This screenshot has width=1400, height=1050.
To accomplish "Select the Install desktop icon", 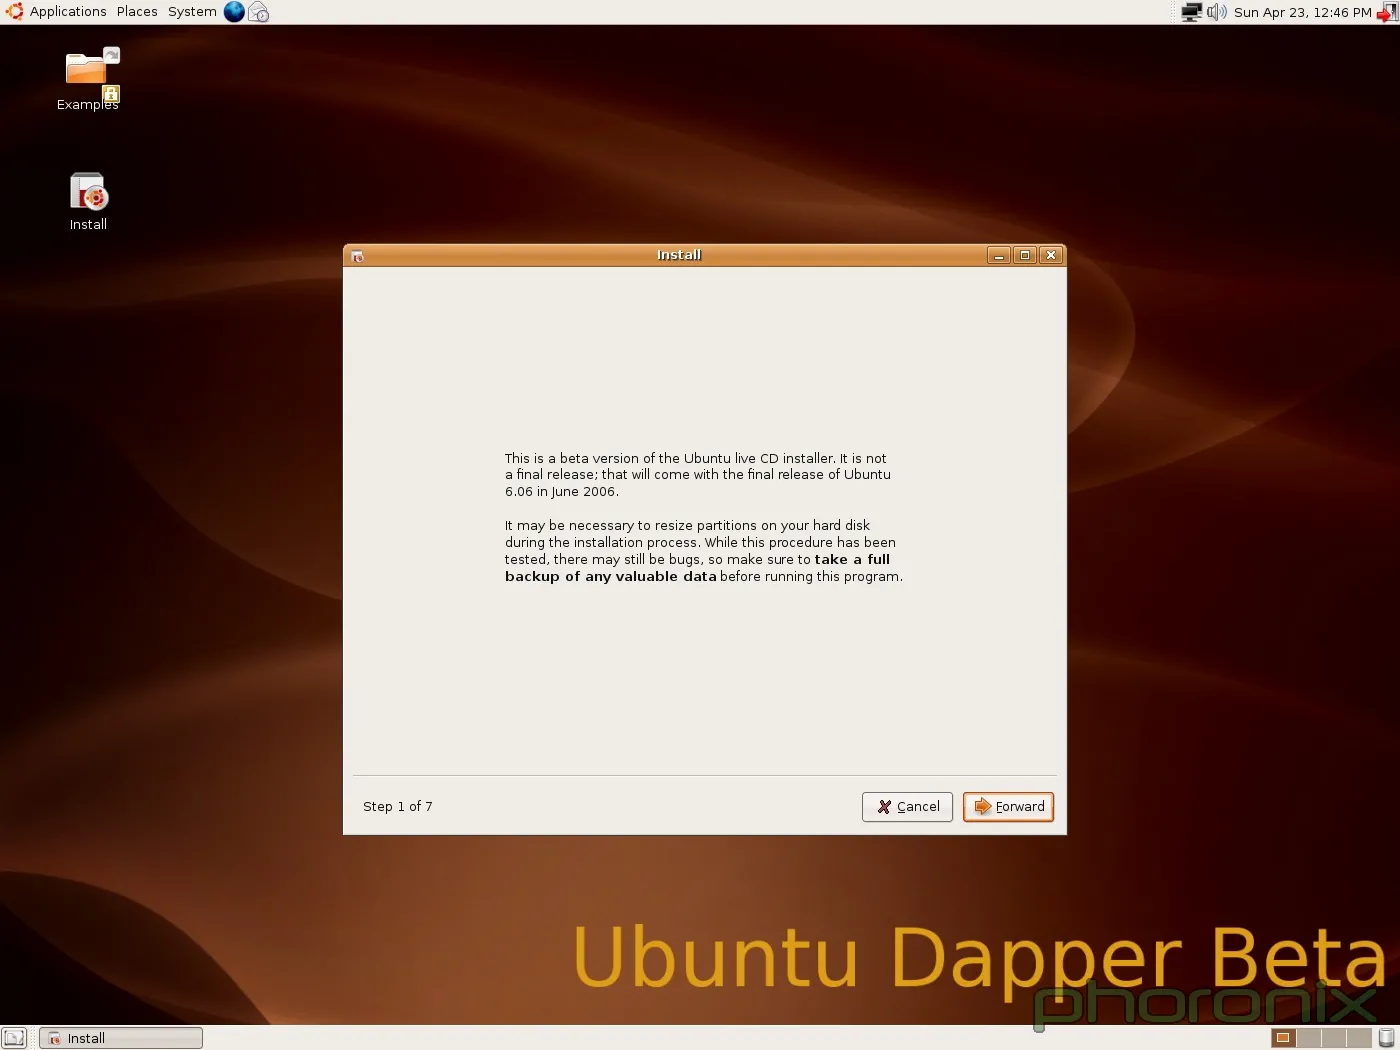I will [88, 202].
